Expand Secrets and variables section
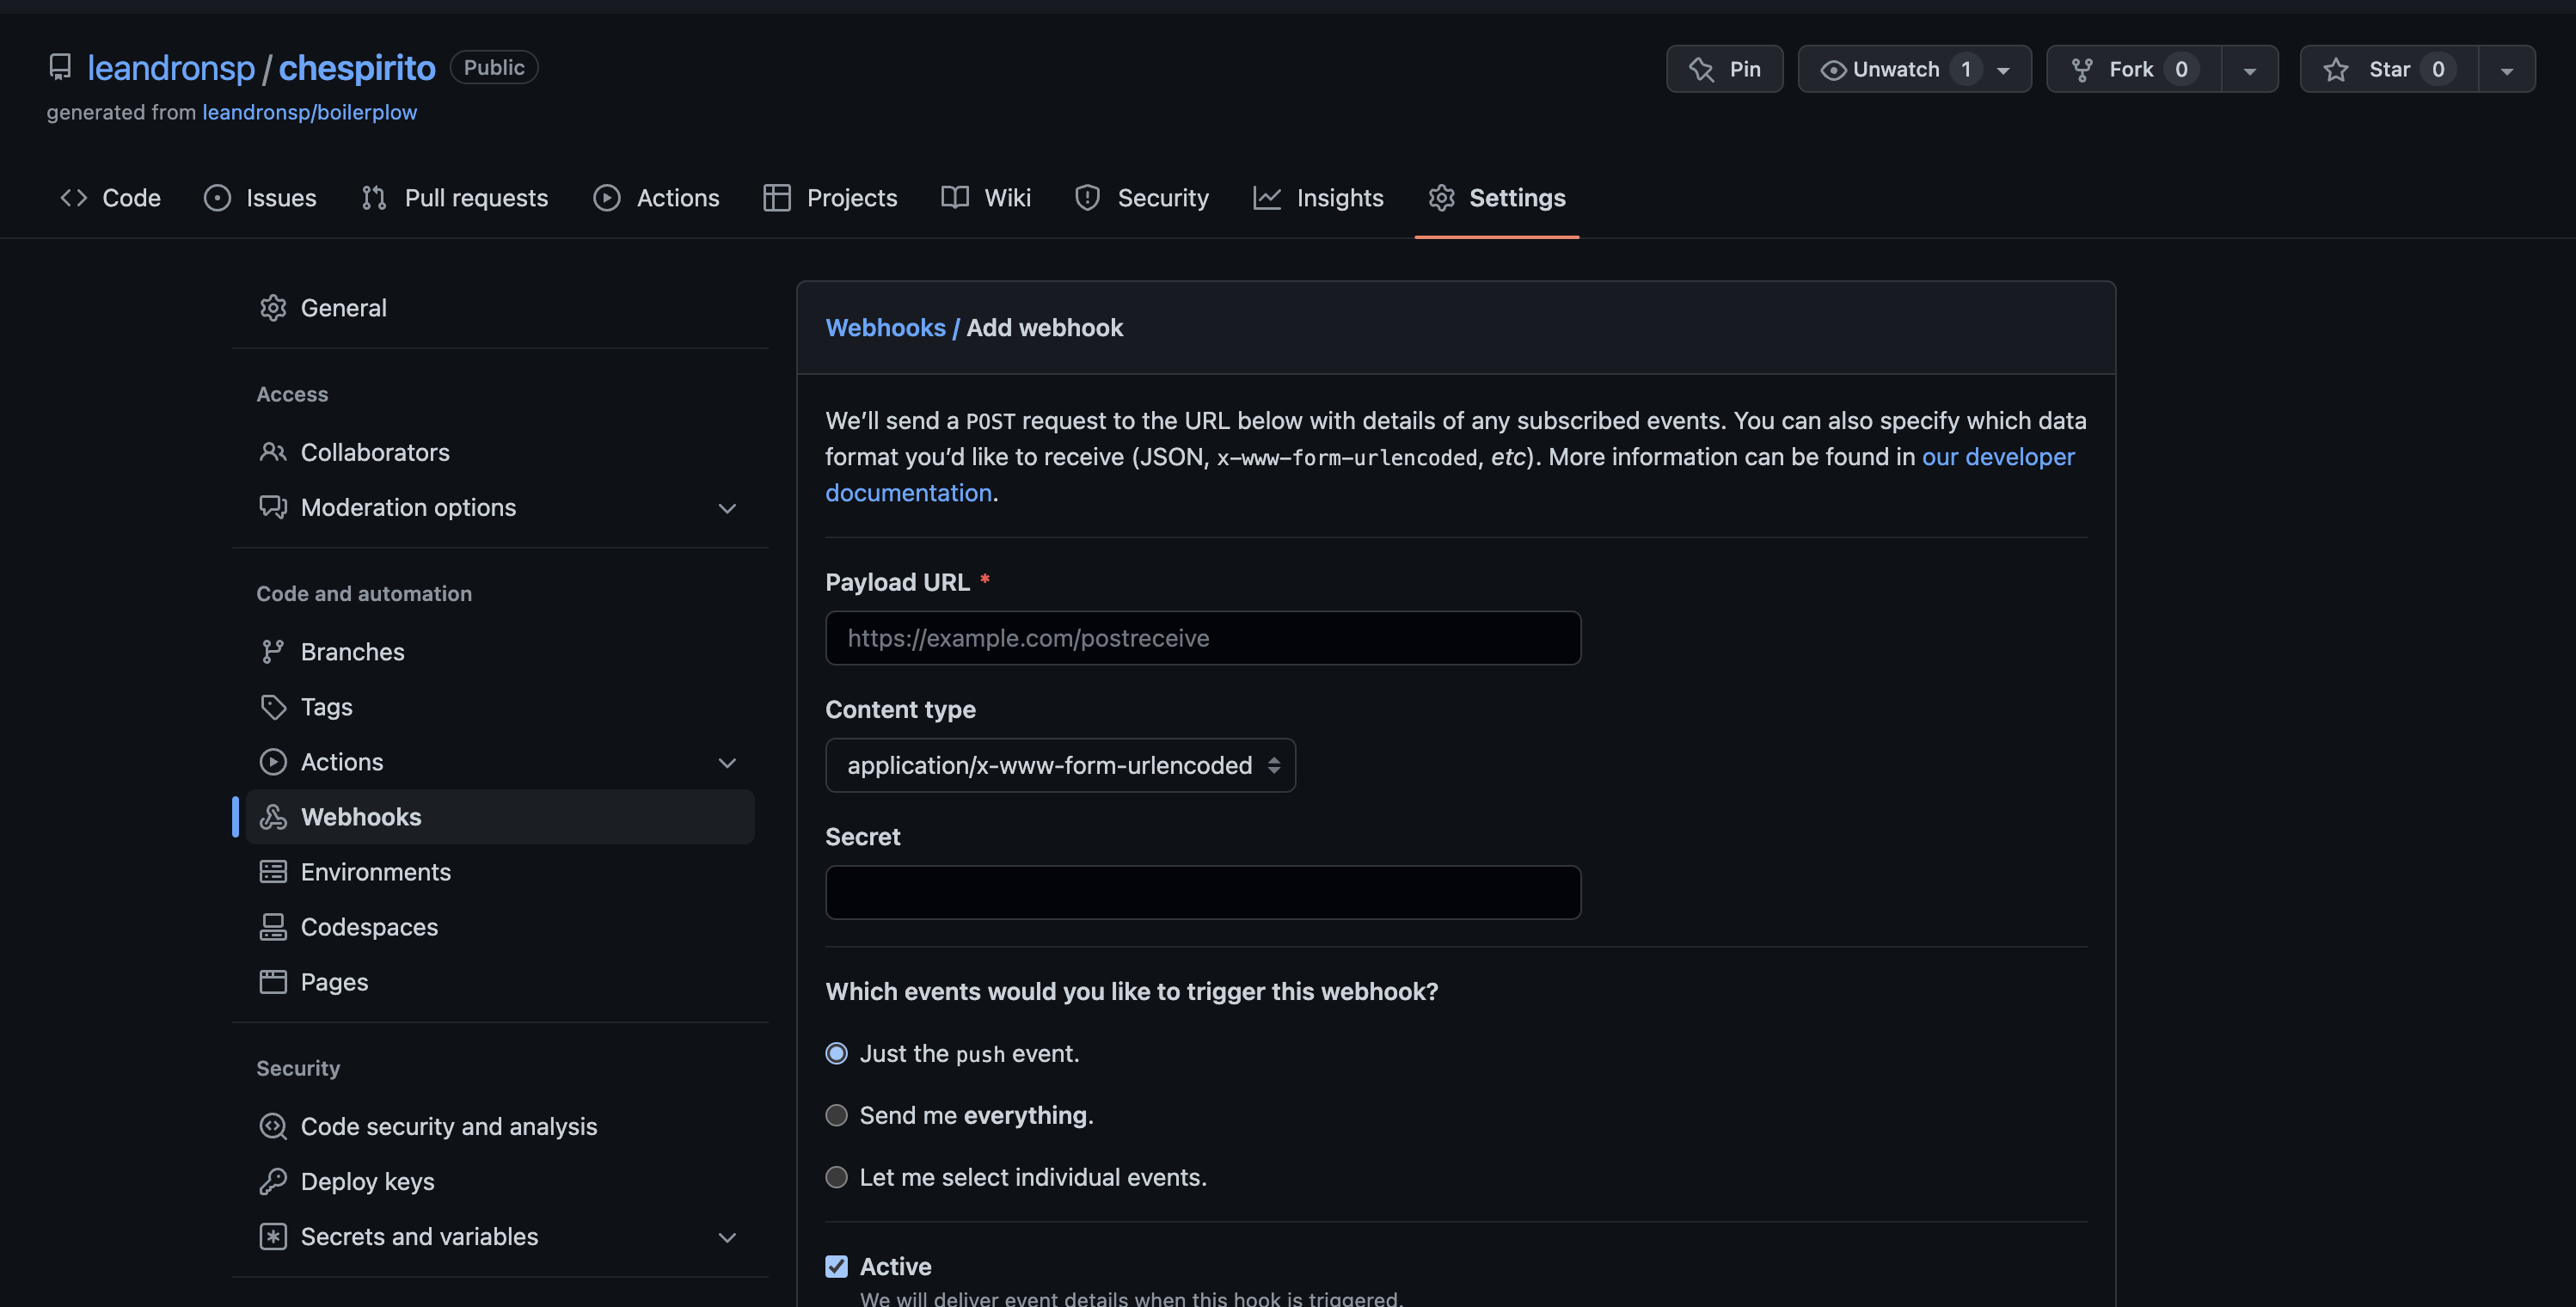Screen dimensions: 2576x1307 pos(727,1237)
